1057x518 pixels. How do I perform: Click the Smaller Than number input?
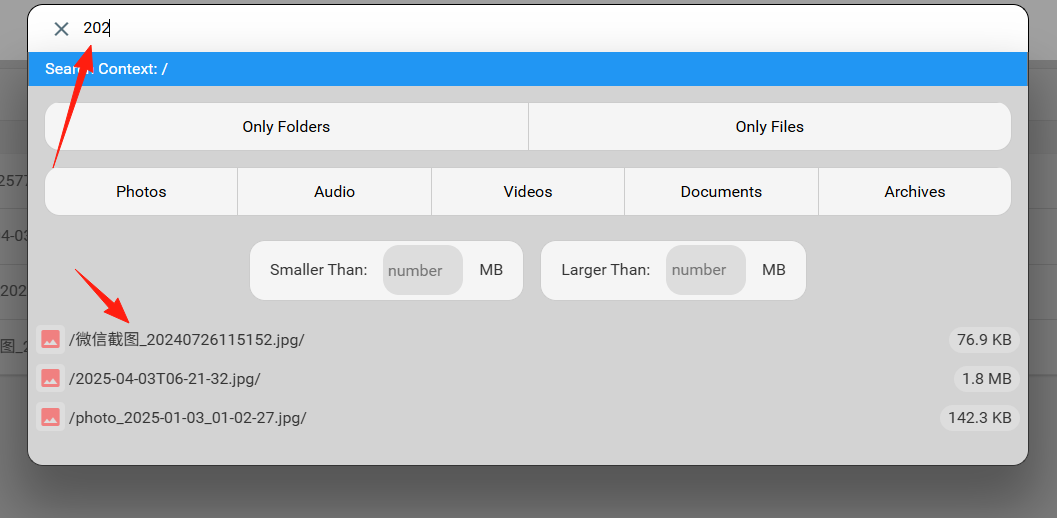[423, 270]
